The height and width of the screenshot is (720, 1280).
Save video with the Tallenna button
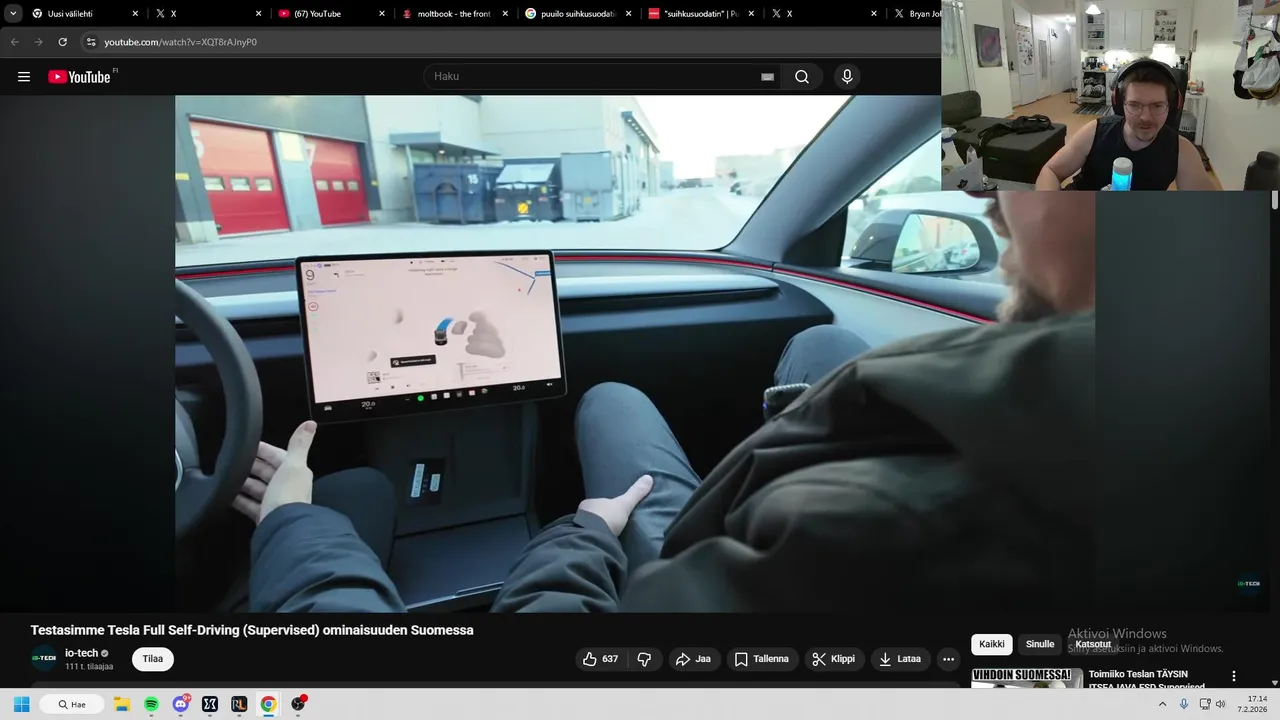tap(762, 659)
